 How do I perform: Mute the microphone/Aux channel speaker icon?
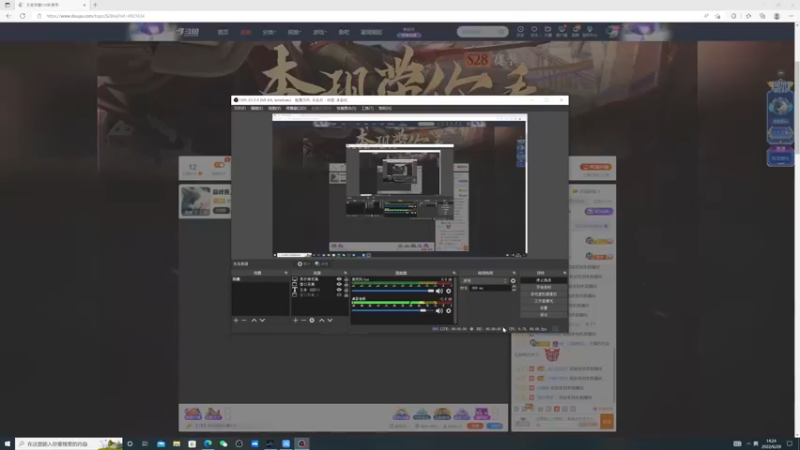click(439, 291)
